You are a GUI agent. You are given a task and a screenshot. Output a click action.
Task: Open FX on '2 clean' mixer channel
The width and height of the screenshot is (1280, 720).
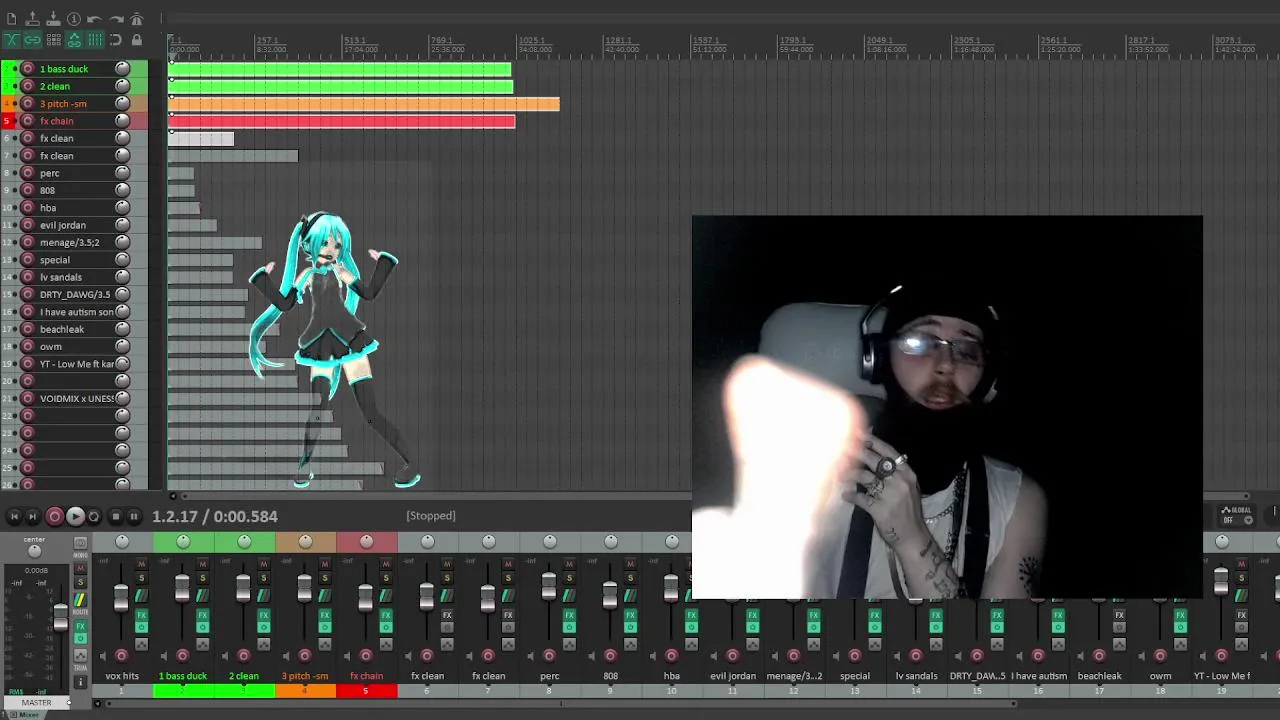(x=263, y=616)
